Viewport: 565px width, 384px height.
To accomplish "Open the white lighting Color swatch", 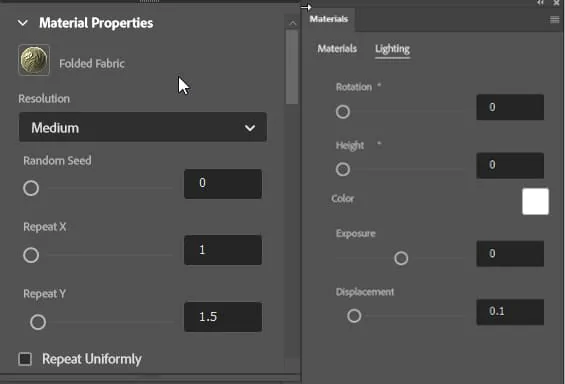I will pyautogui.click(x=535, y=201).
